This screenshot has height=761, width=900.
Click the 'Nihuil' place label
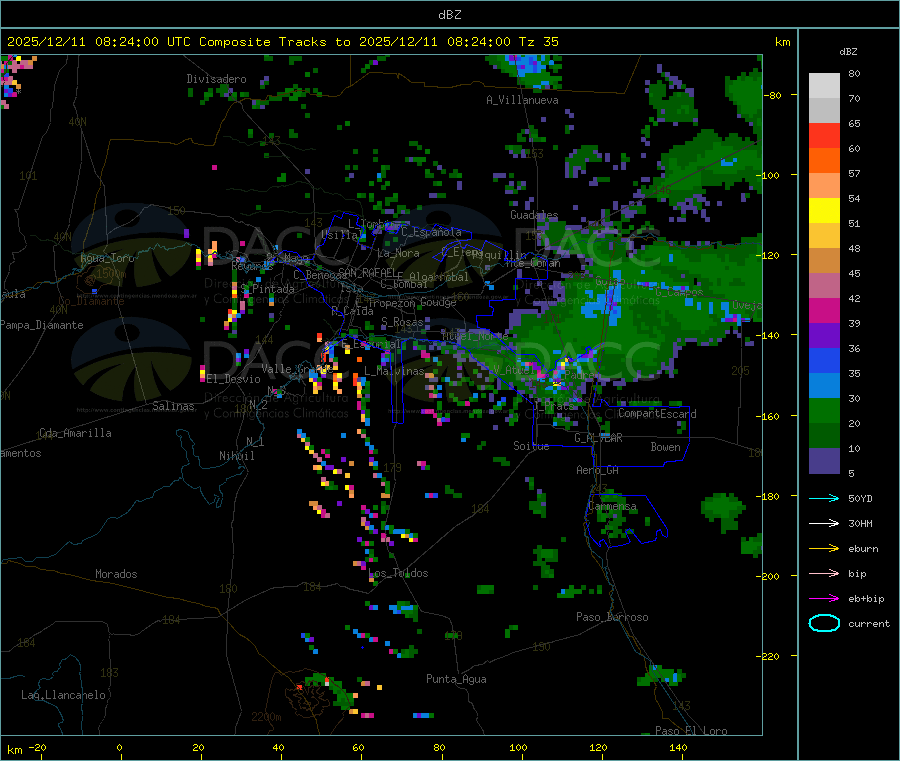[x=236, y=456]
